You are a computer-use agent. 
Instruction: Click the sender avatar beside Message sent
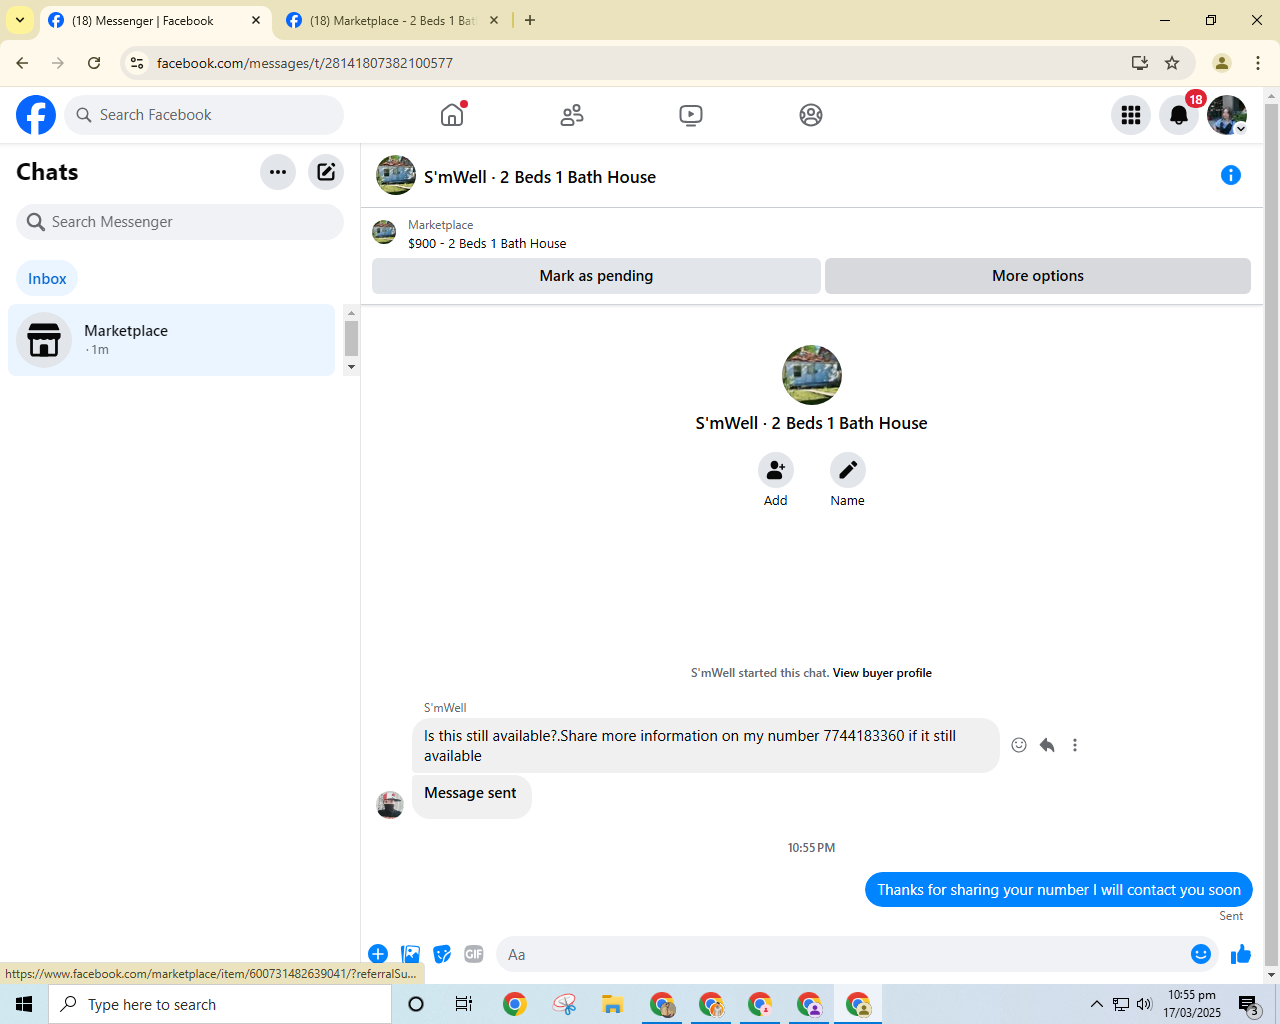pyautogui.click(x=390, y=805)
